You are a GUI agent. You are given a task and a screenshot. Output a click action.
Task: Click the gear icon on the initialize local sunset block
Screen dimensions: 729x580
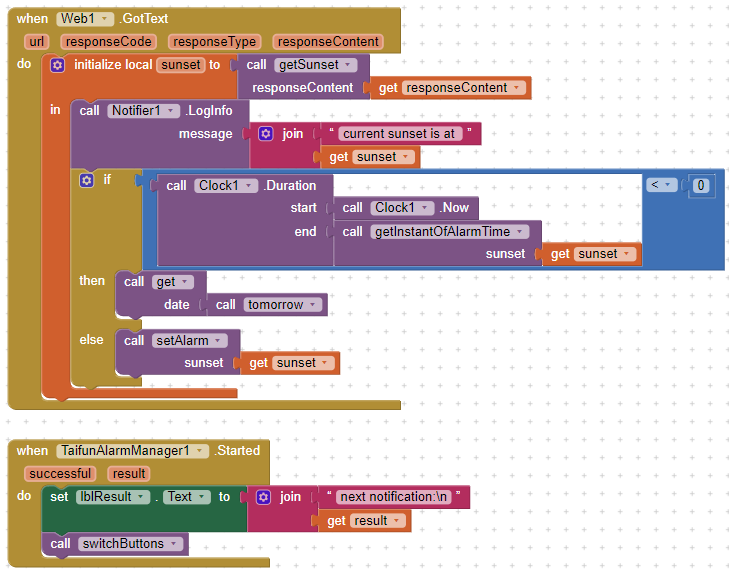coord(57,65)
